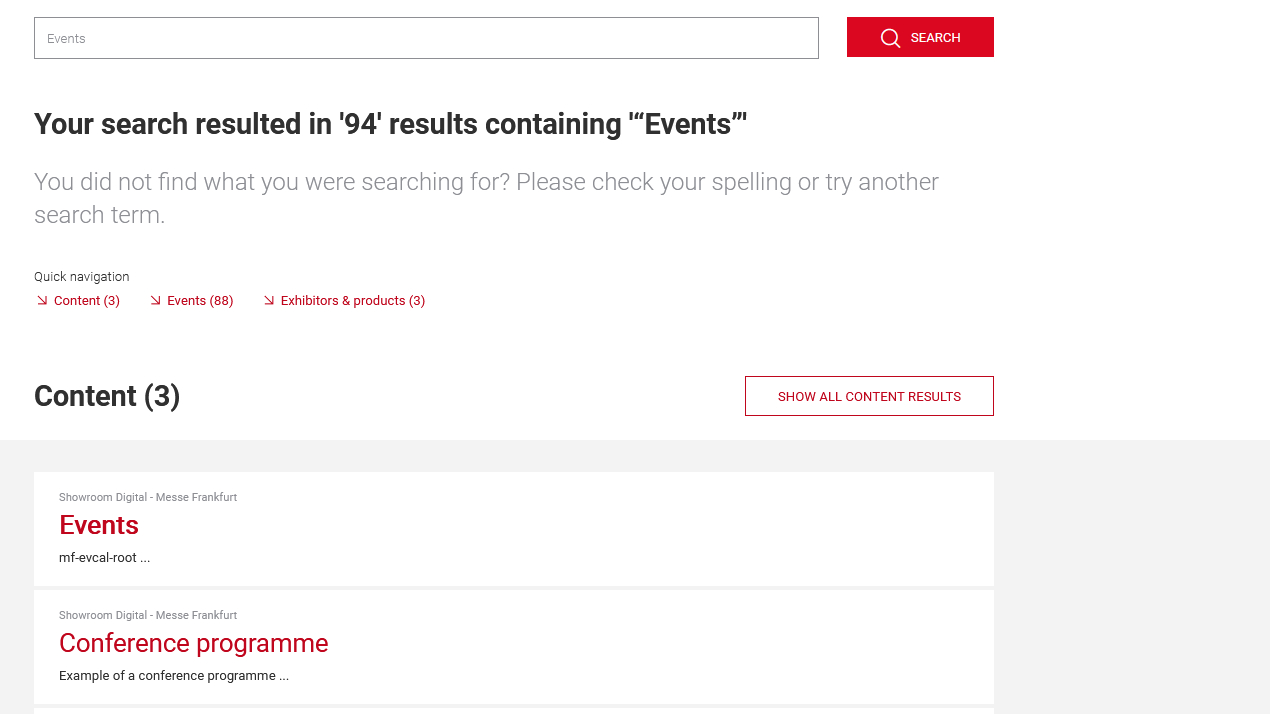Click the search input containing Events
This screenshot has height=714, width=1270.
point(426,38)
